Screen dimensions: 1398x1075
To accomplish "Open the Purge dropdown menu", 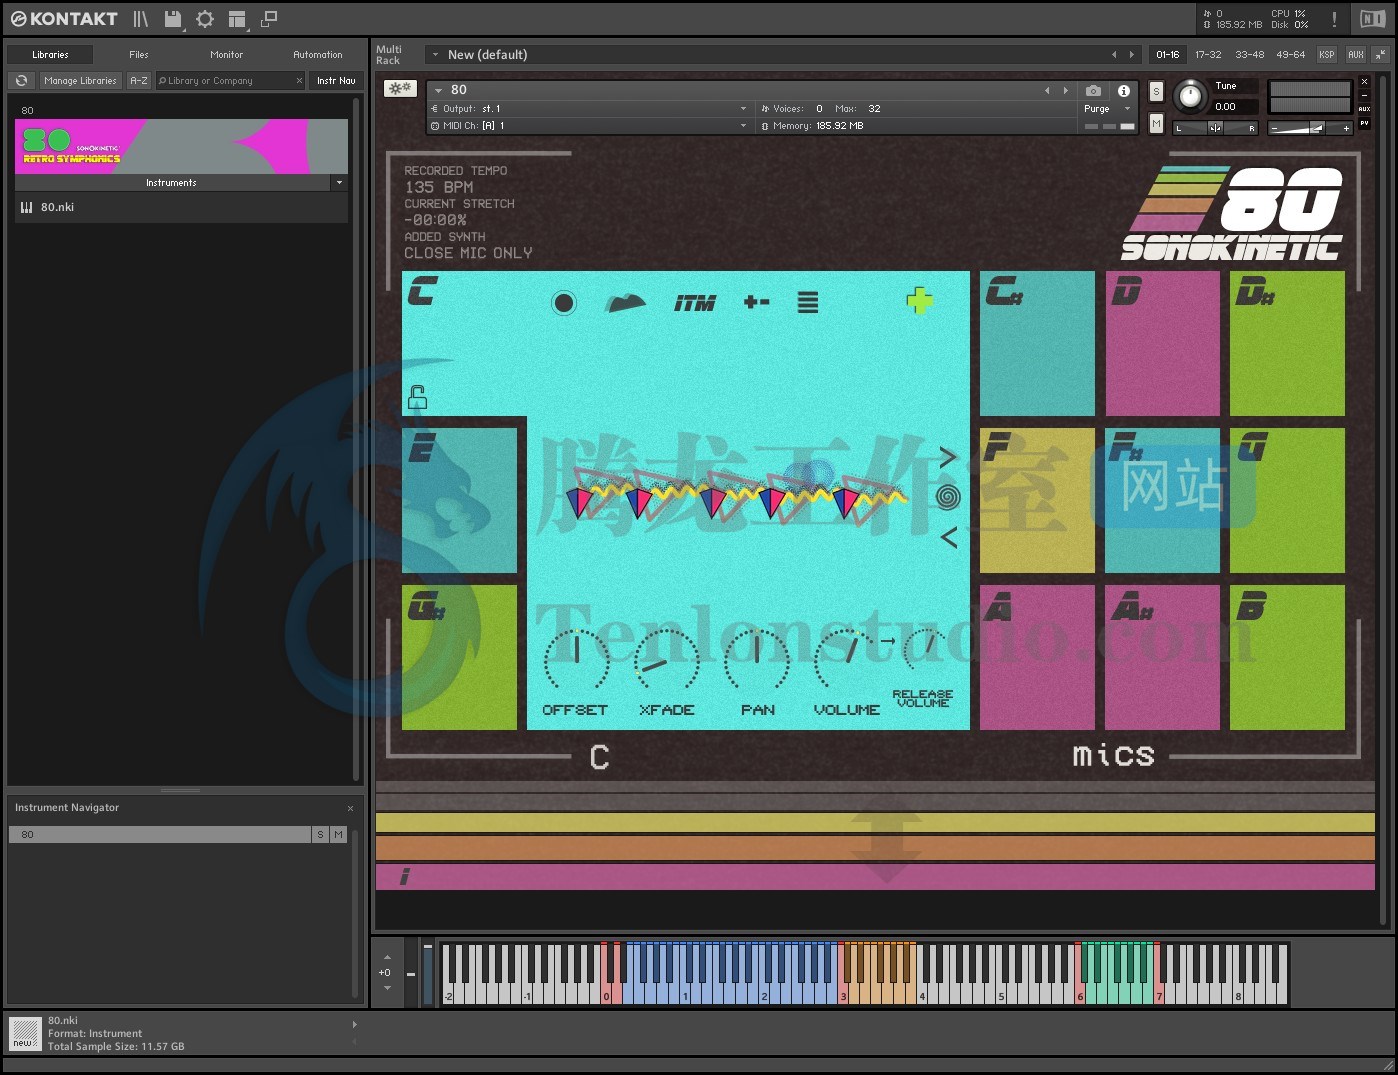I will pyautogui.click(x=1106, y=109).
